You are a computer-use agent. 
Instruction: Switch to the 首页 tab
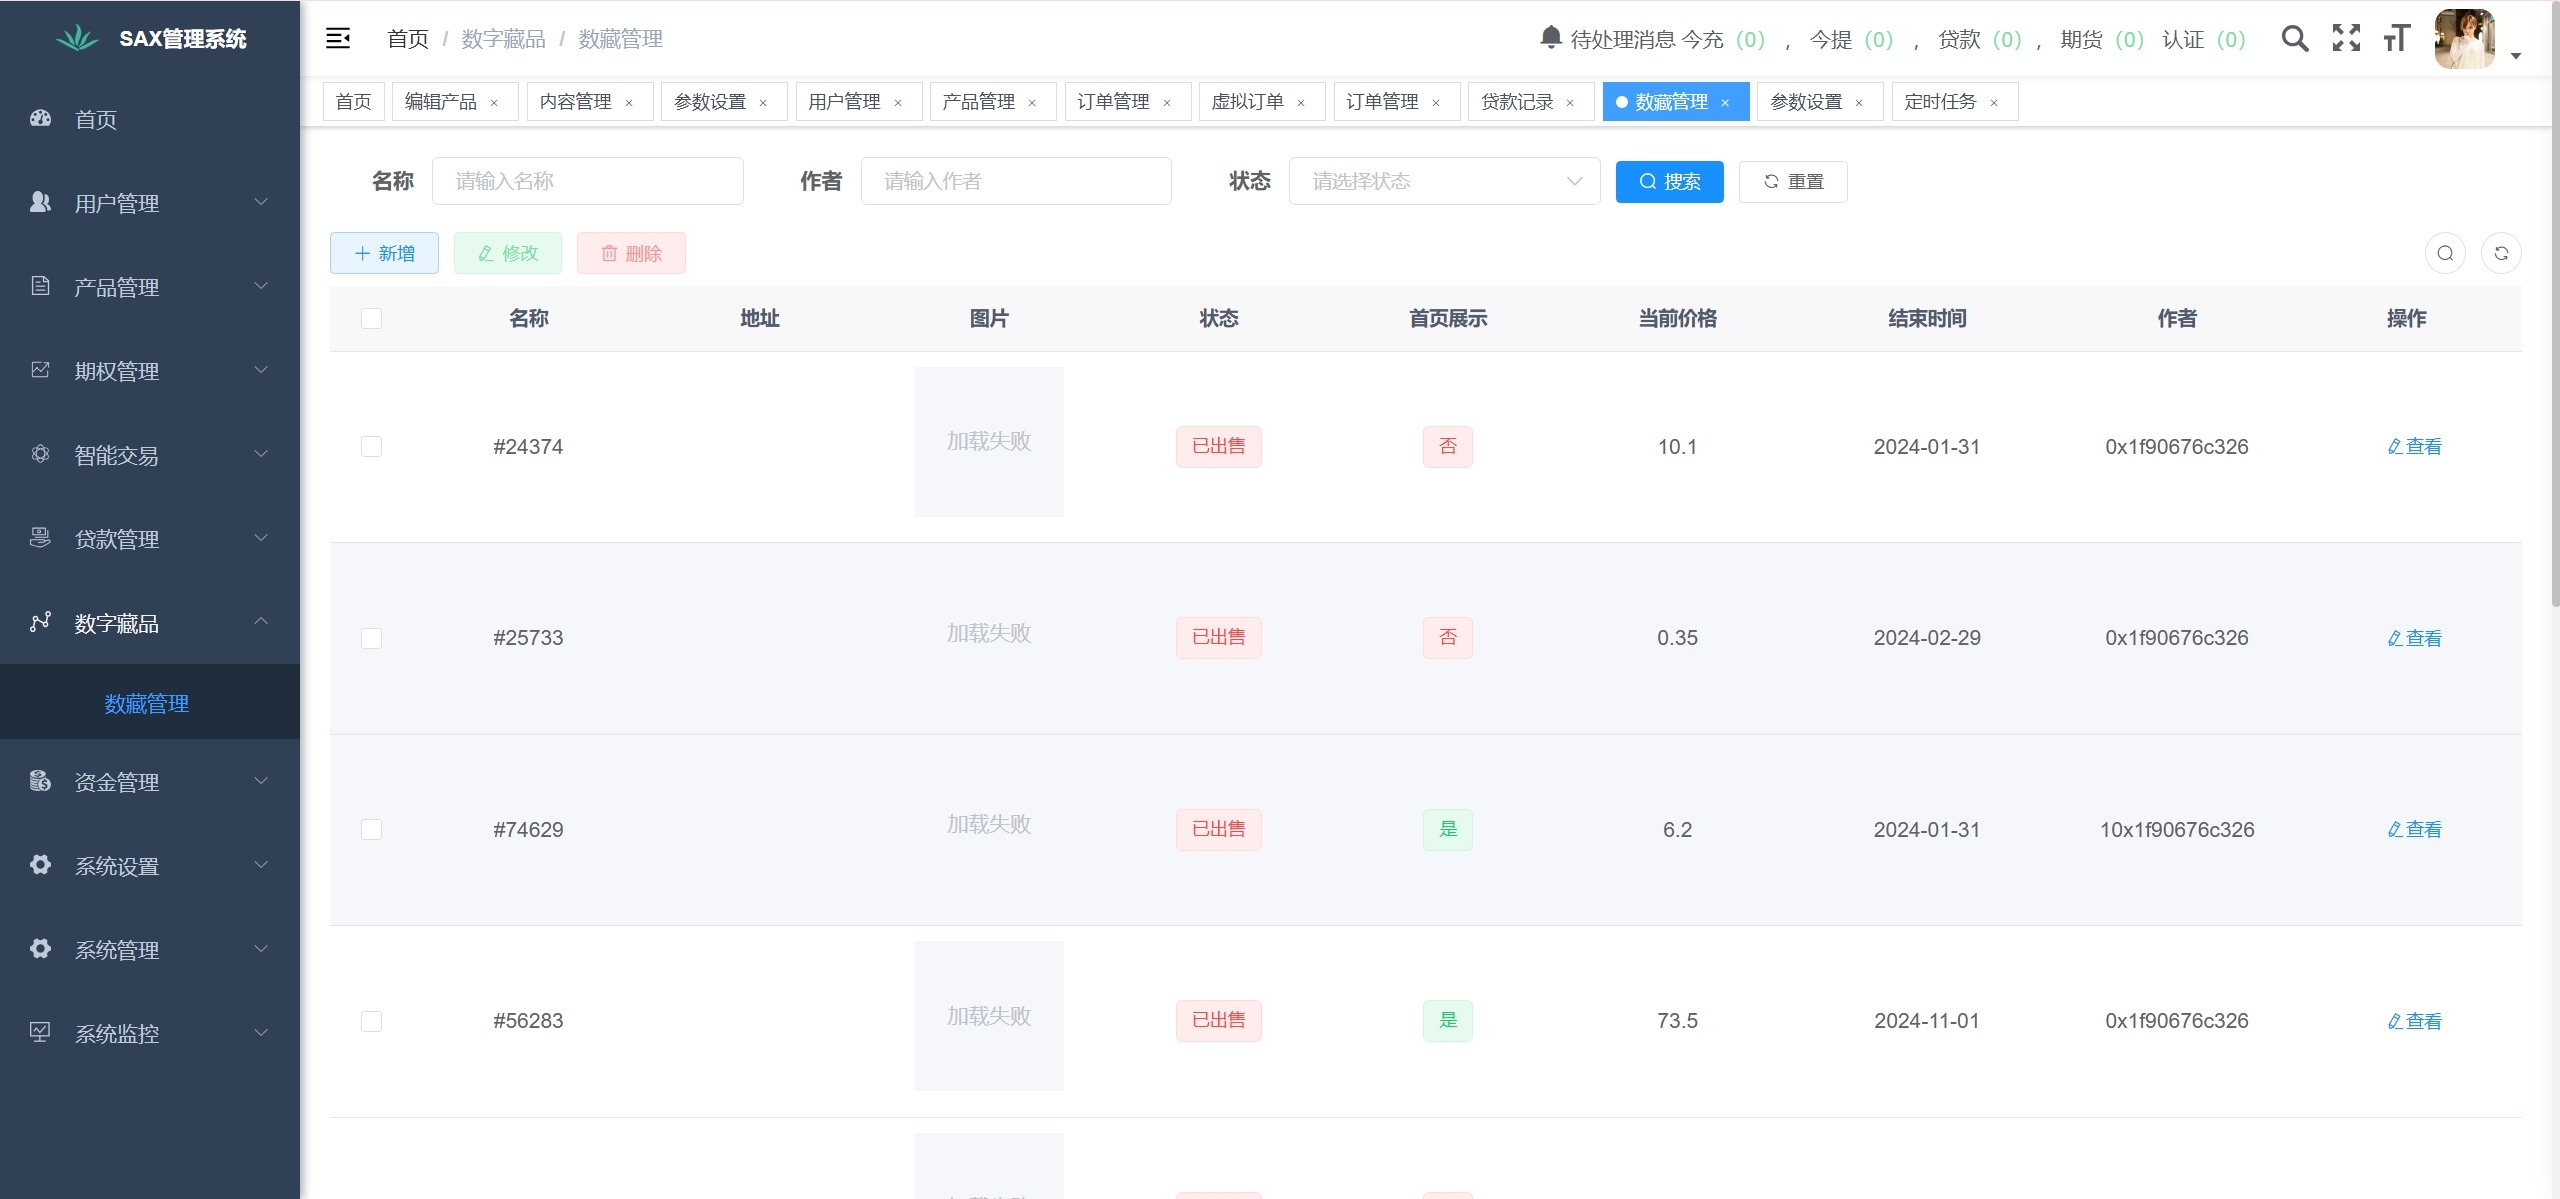tap(353, 102)
